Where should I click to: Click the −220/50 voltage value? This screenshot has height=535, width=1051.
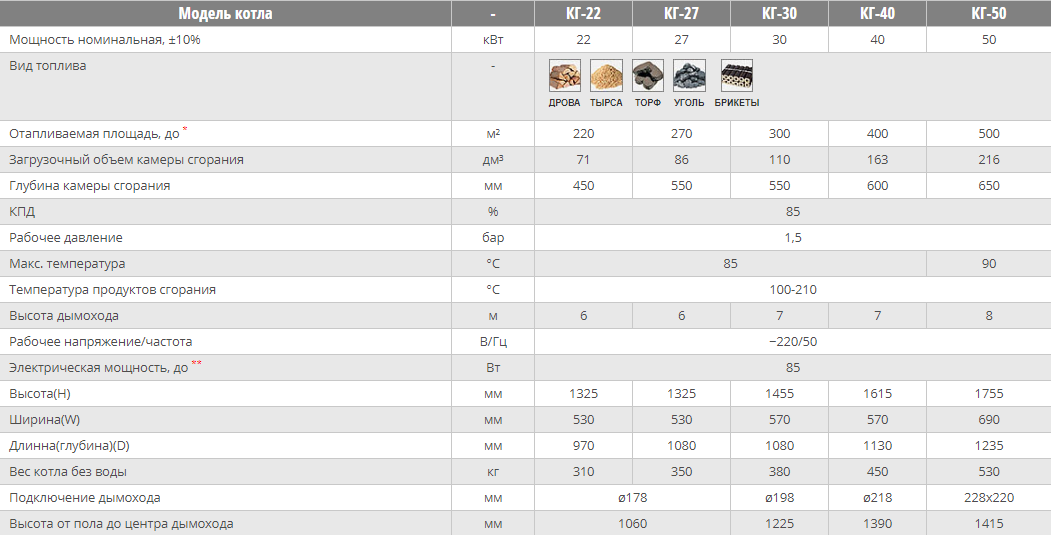click(792, 342)
